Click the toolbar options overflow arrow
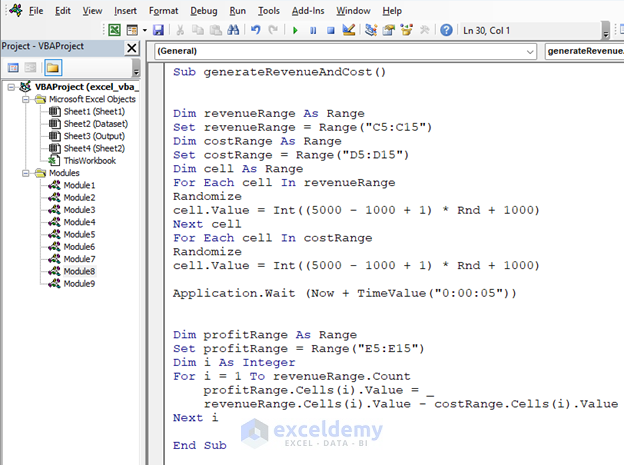624x465 pixels. 606,33
